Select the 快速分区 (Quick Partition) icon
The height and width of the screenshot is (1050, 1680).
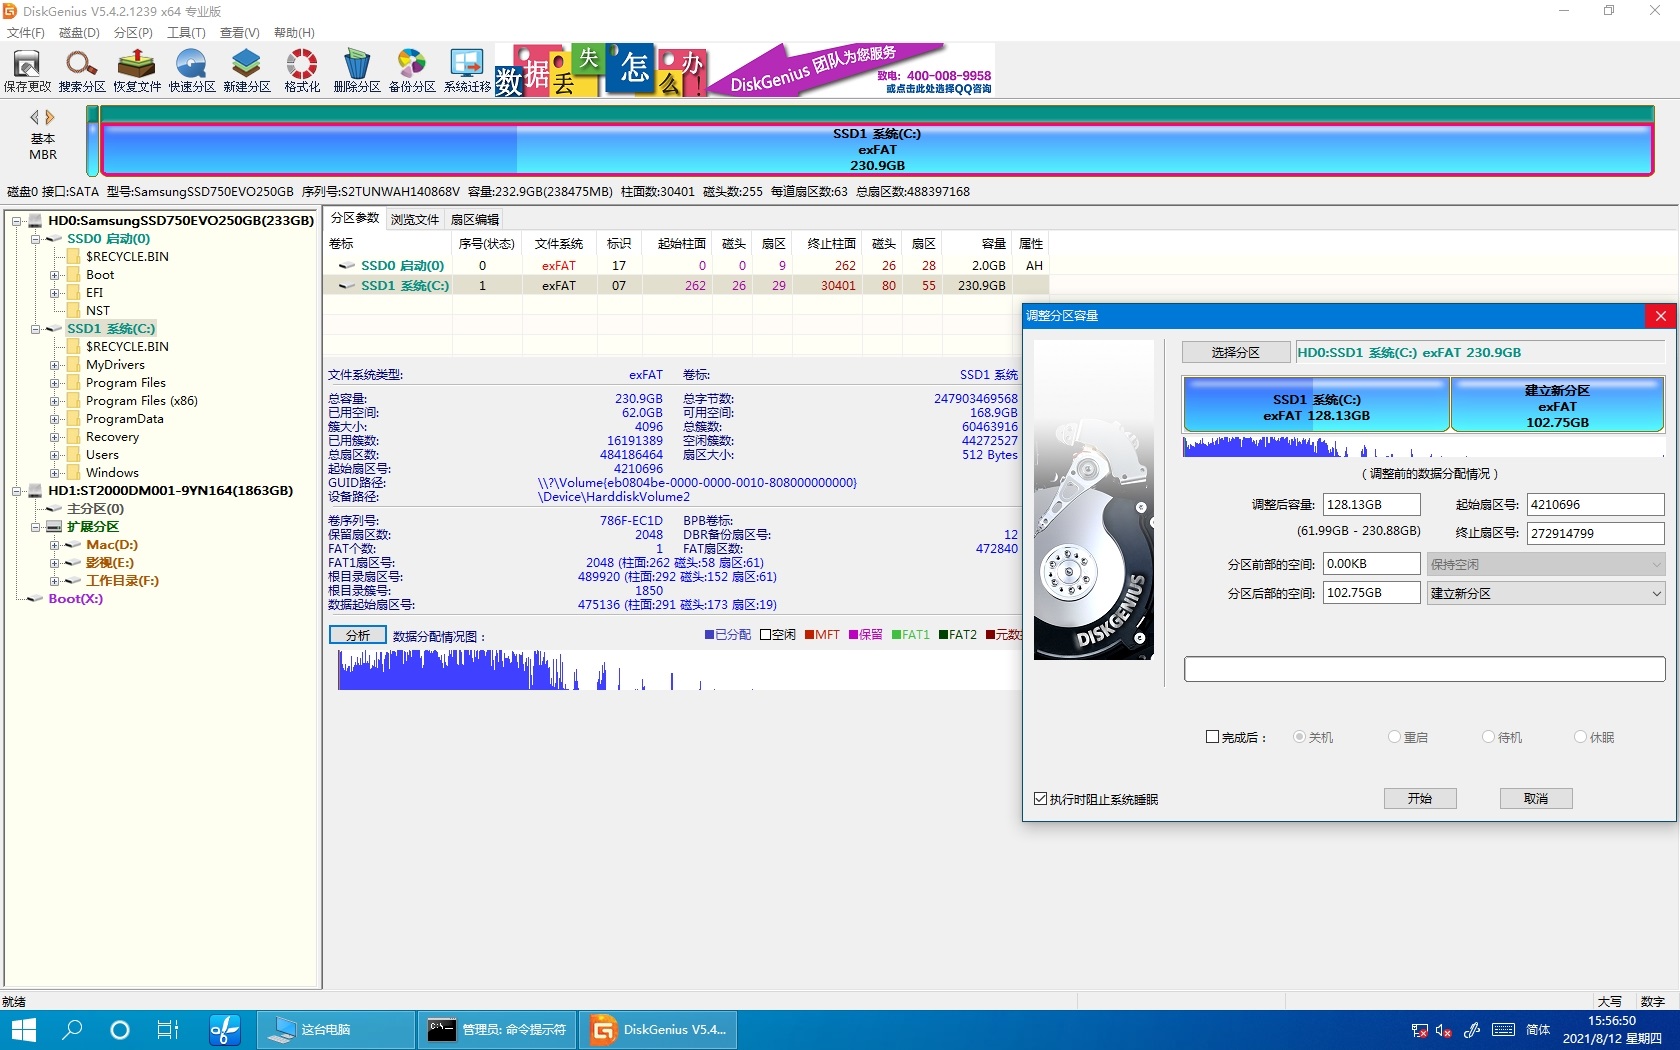(192, 70)
